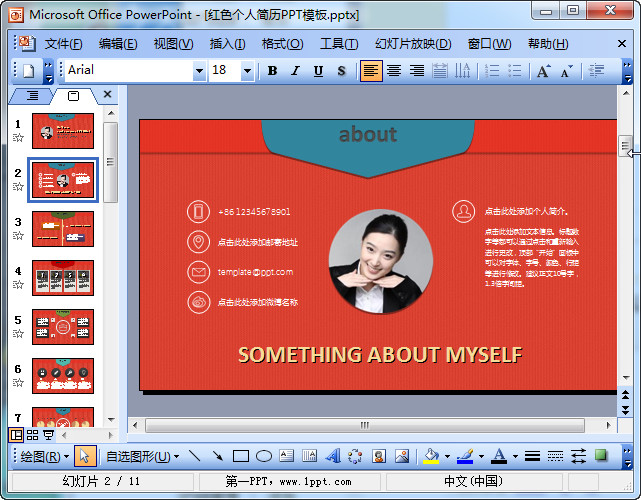Select the Arrow drawing tool
The height and width of the screenshot is (500, 641).
(217, 456)
